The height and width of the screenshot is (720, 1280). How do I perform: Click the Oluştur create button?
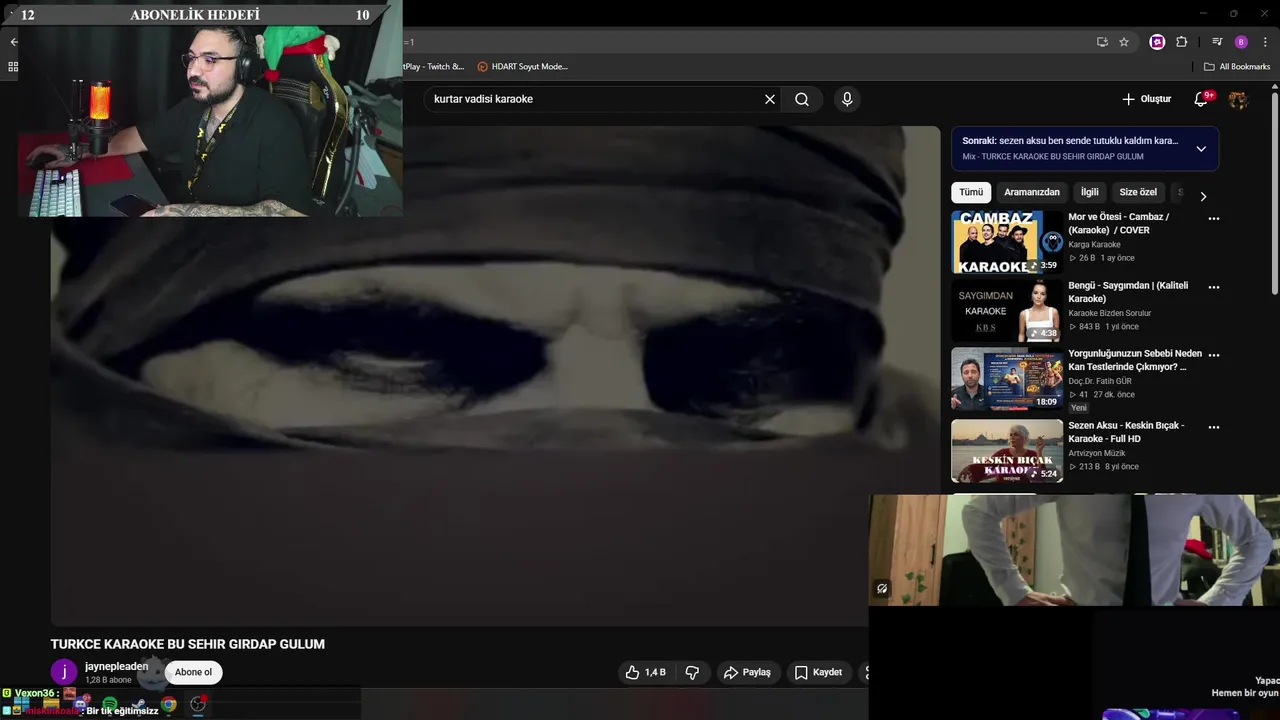coord(1146,99)
